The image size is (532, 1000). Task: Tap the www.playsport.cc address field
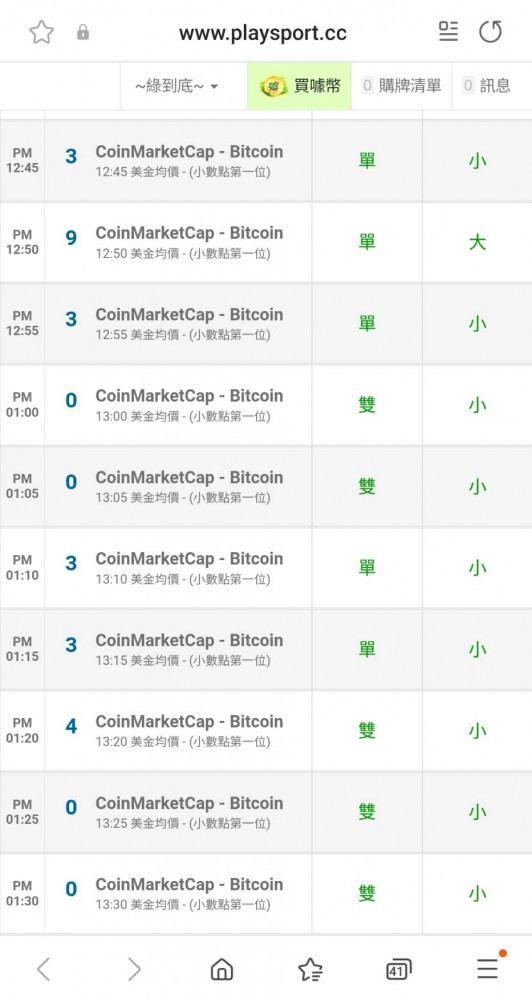[x=263, y=33]
